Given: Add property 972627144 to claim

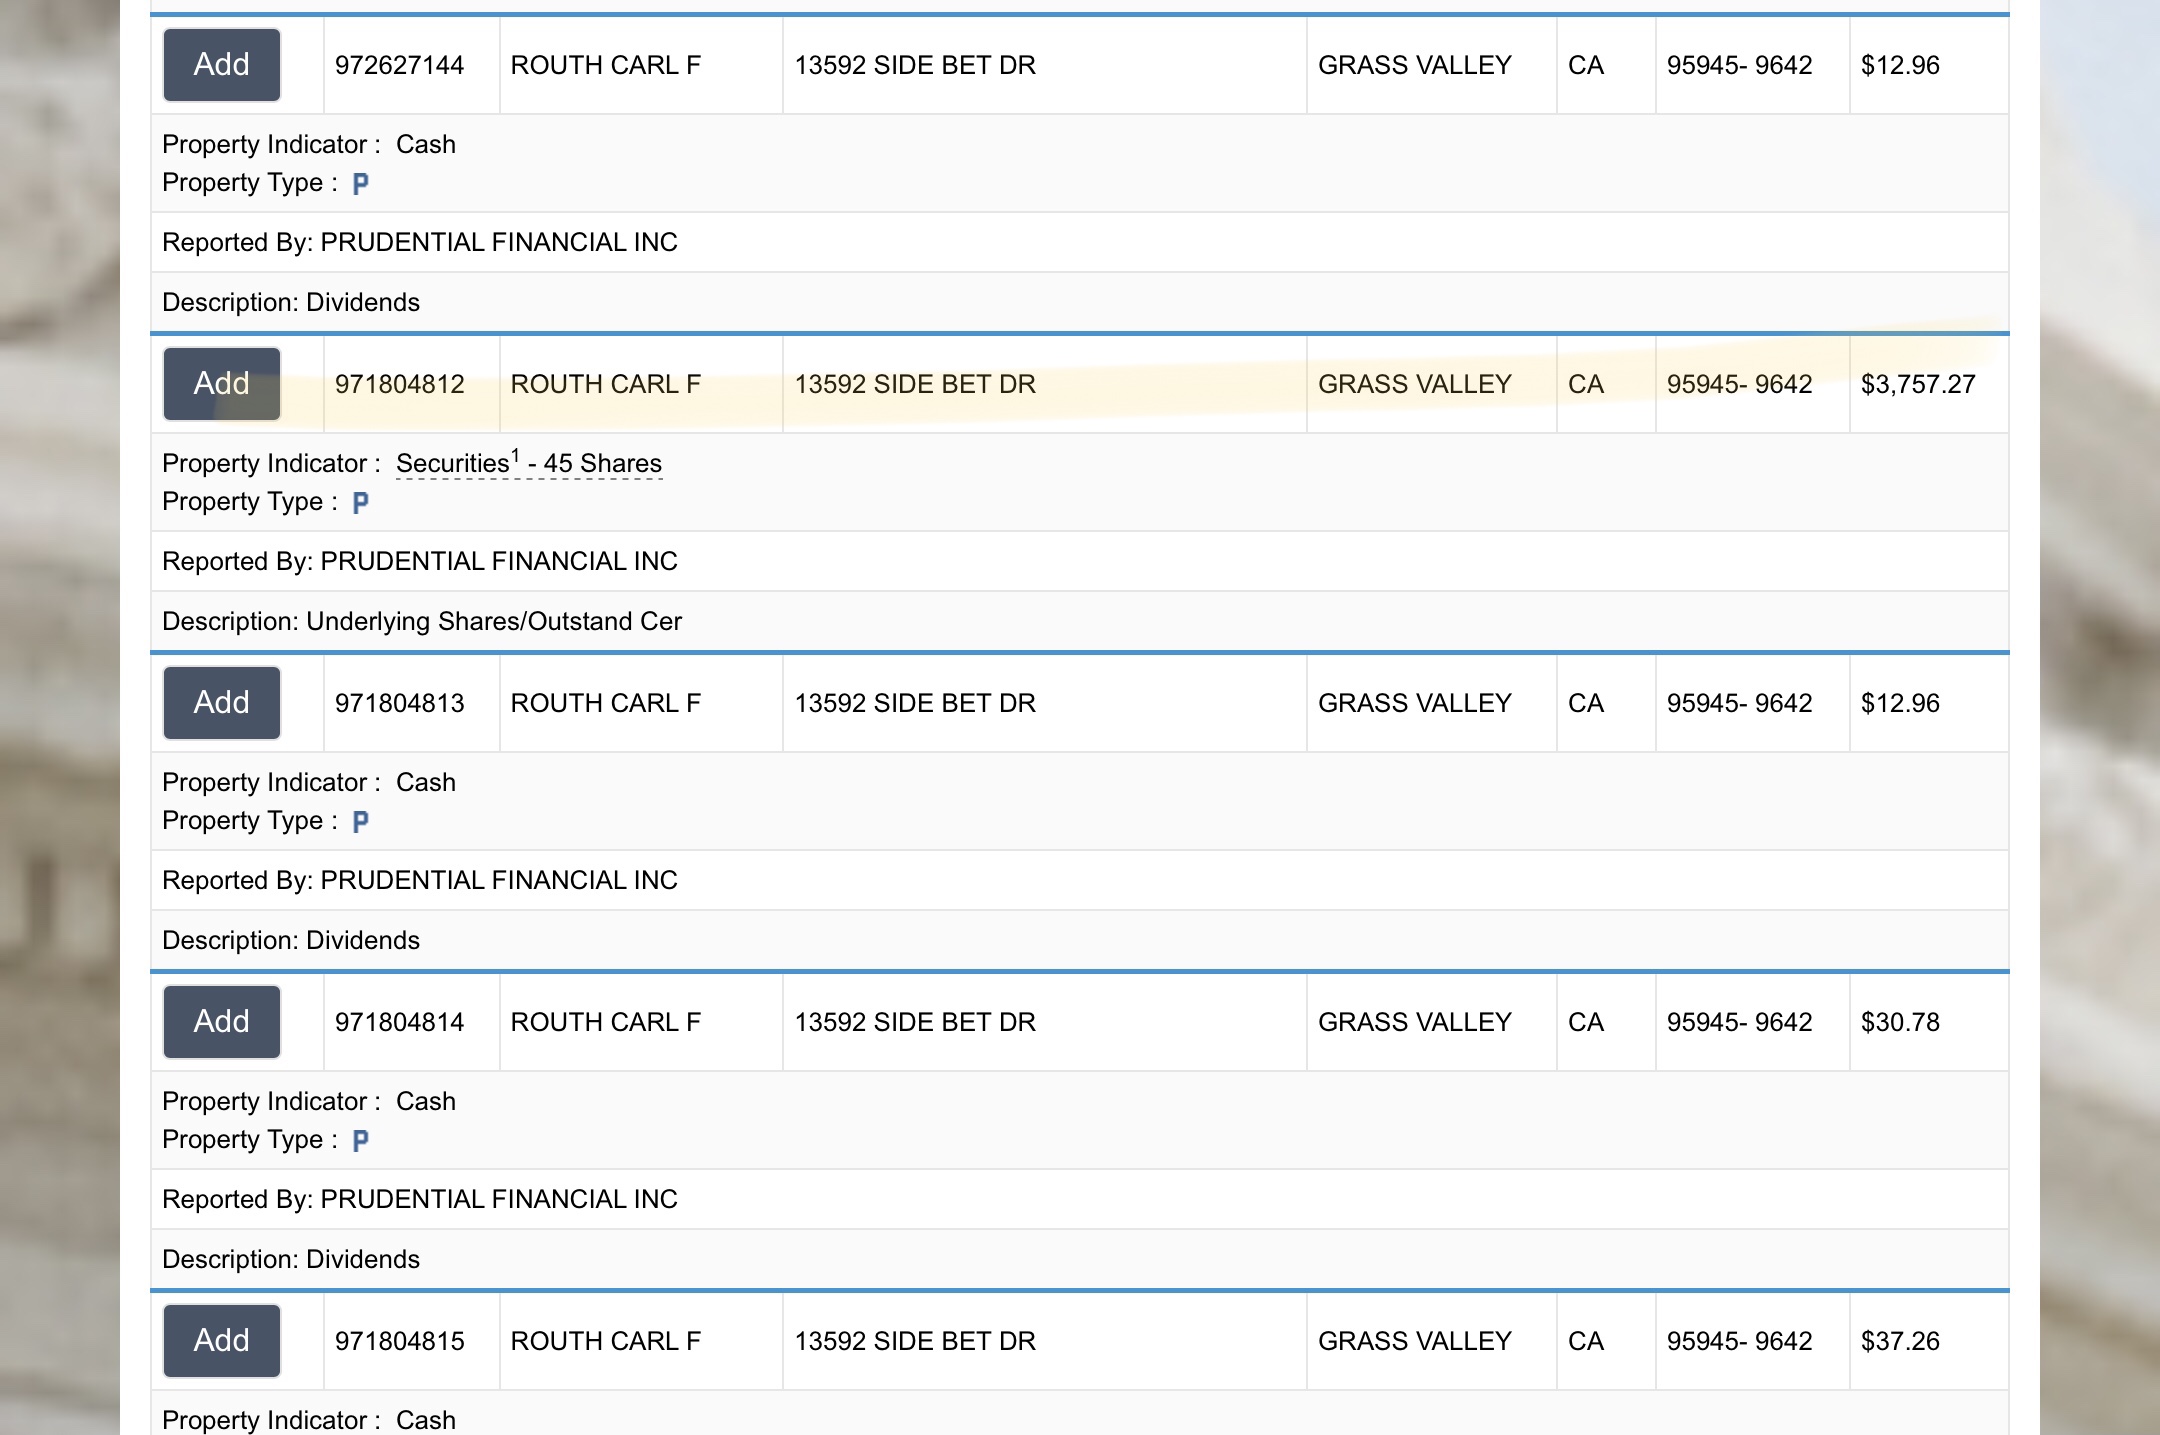Looking at the screenshot, I should (x=221, y=65).
